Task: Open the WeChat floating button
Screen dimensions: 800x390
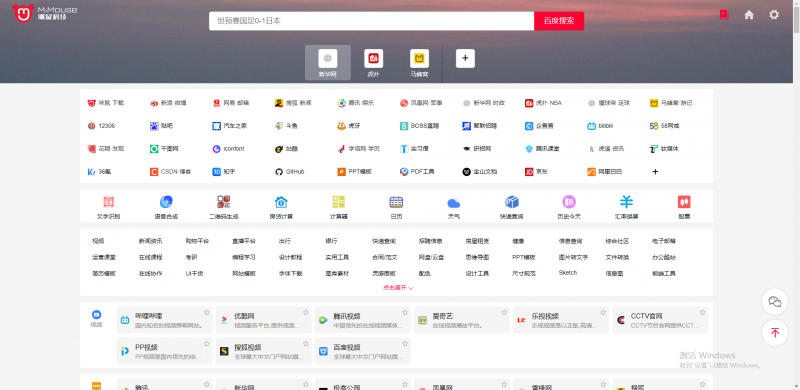Action: [x=774, y=302]
